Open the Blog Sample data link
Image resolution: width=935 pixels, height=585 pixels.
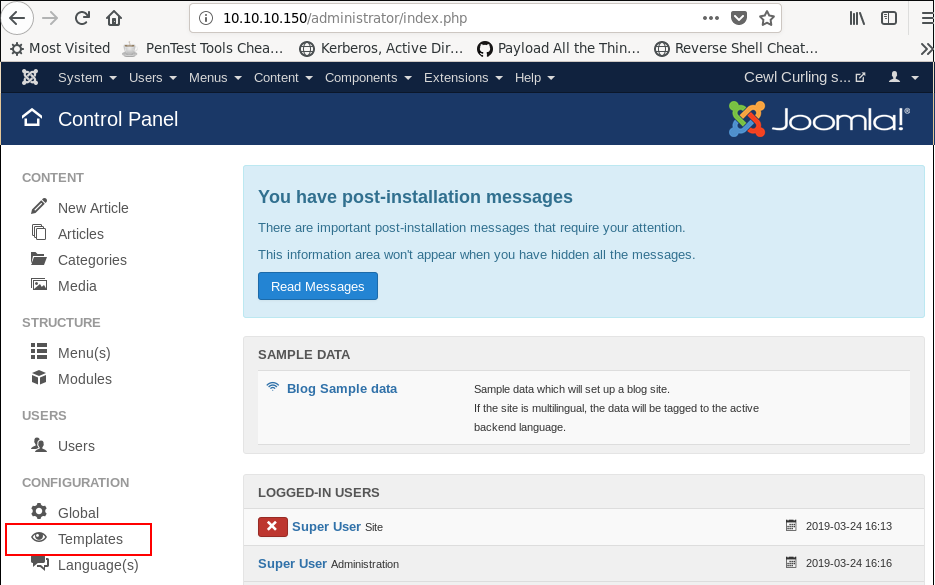(341, 389)
